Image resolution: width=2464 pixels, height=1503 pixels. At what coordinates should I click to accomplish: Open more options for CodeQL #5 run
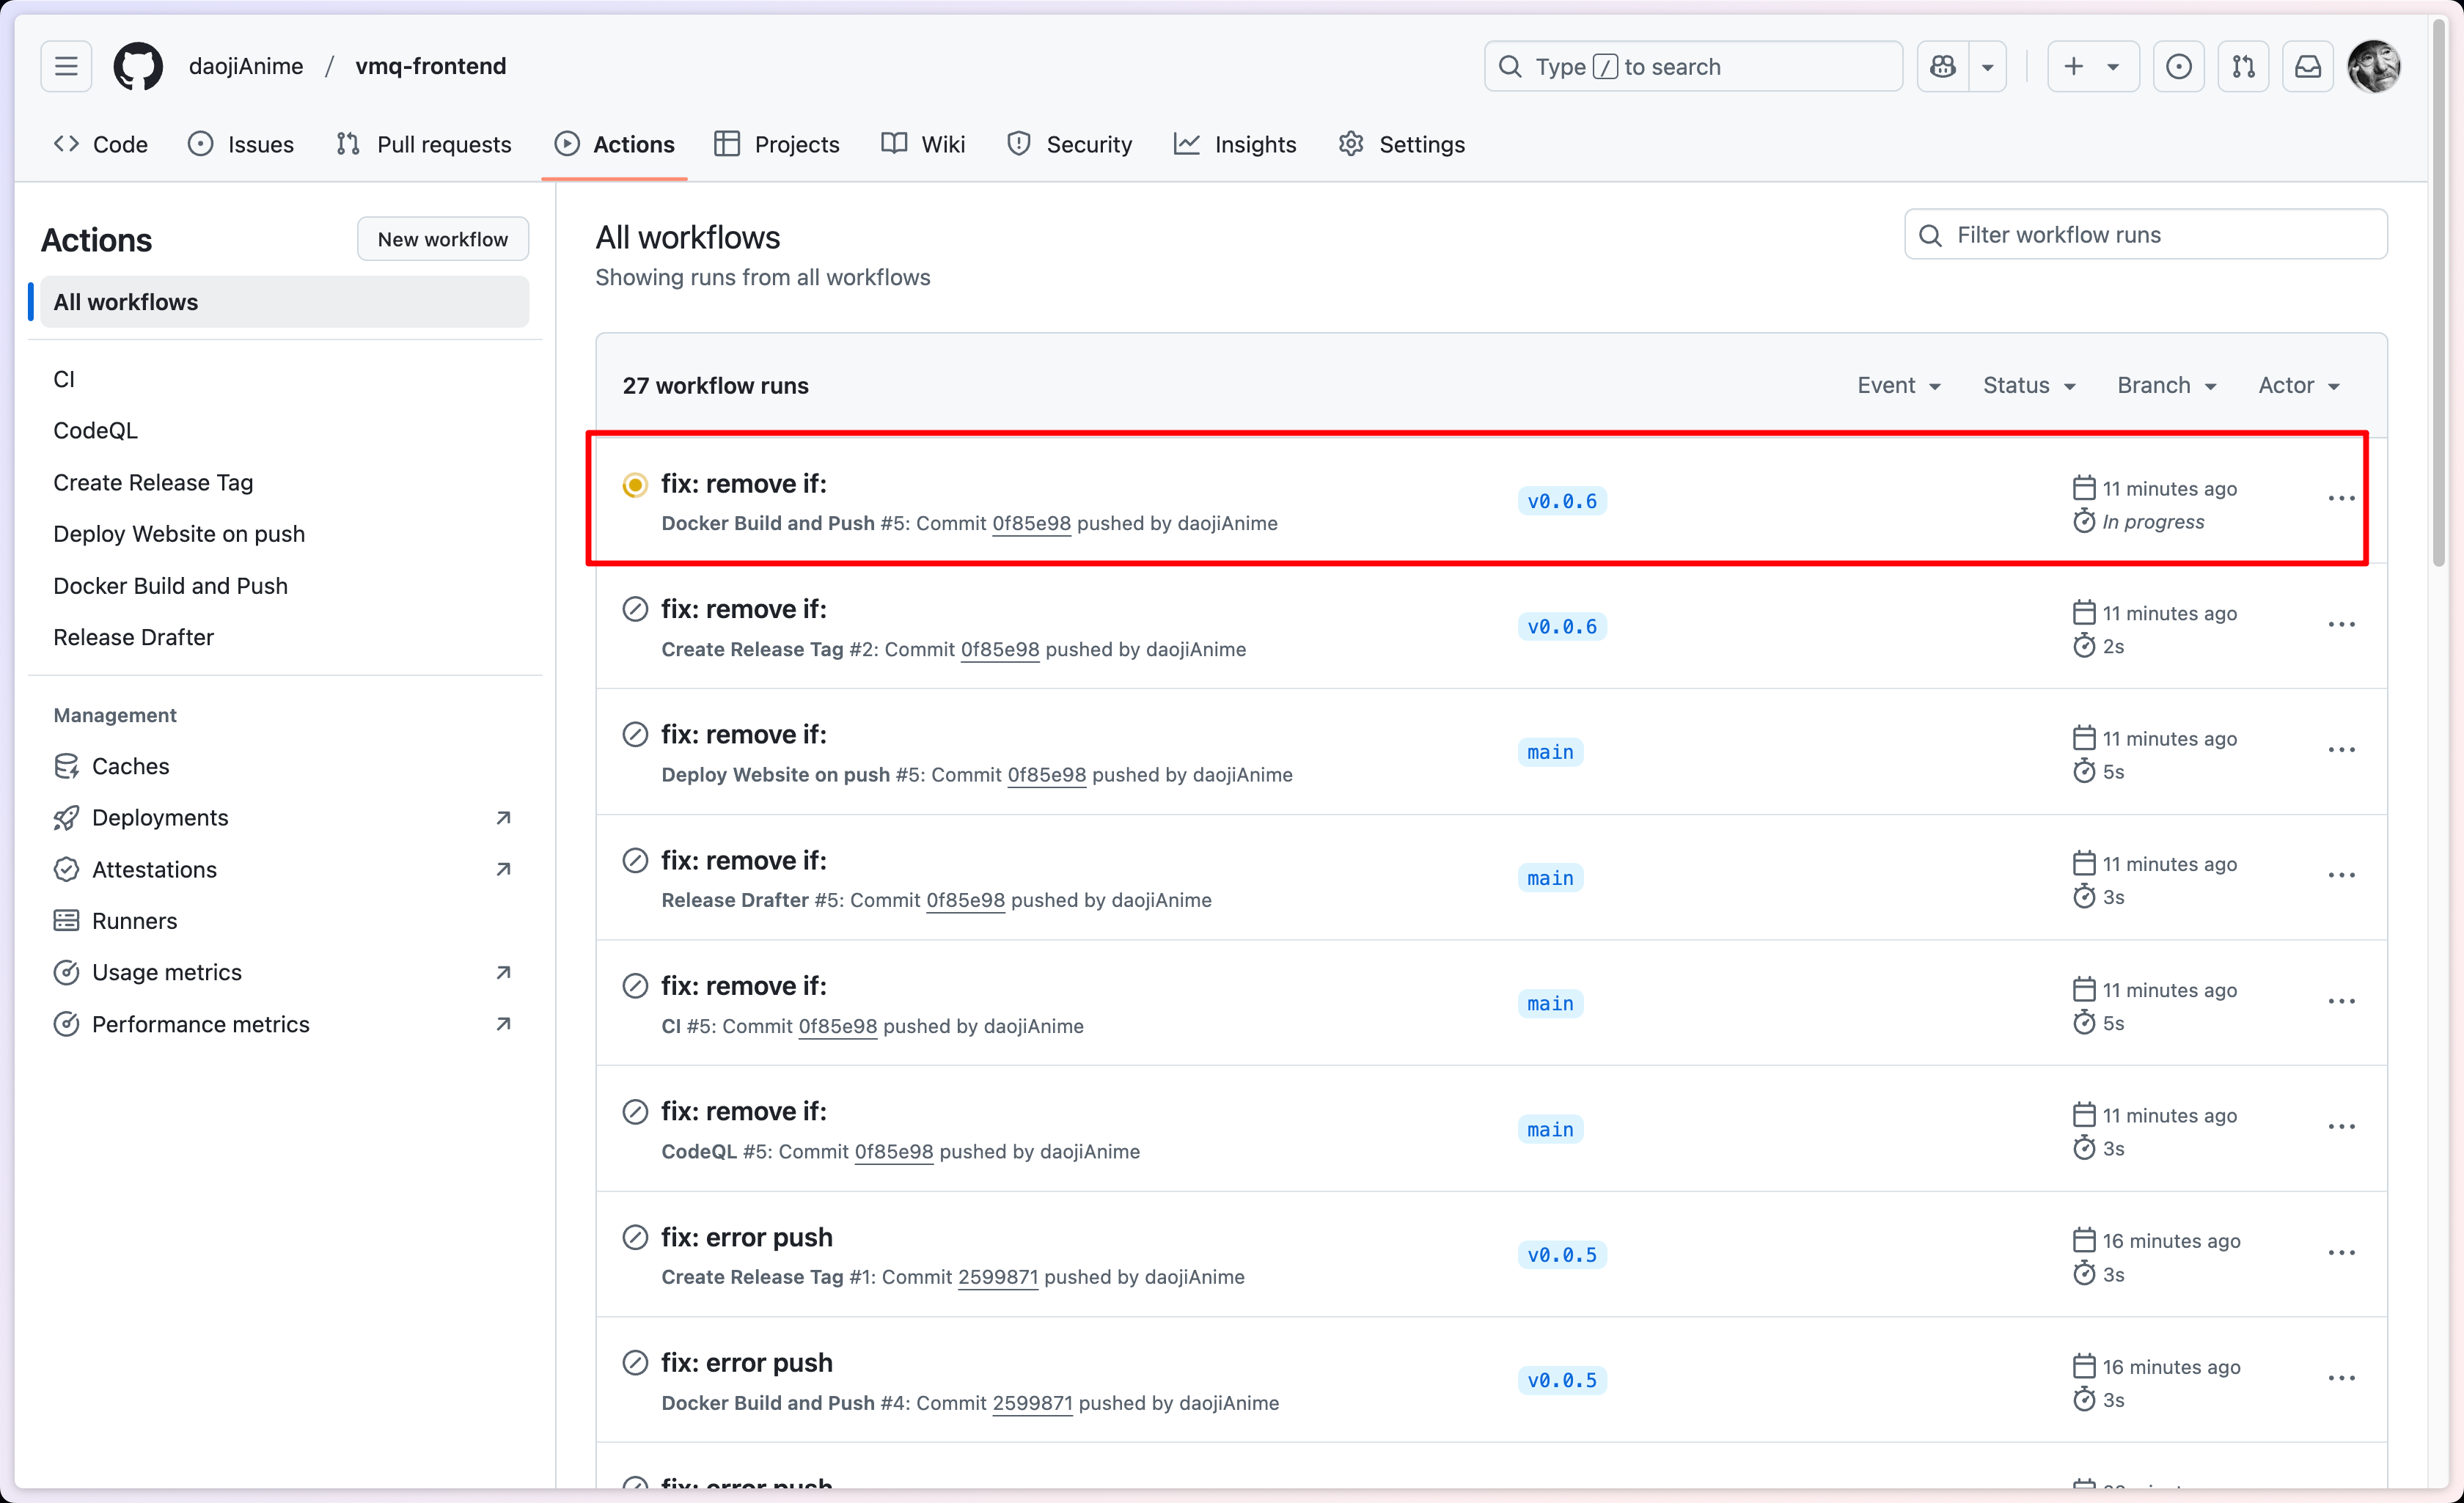[2341, 1127]
